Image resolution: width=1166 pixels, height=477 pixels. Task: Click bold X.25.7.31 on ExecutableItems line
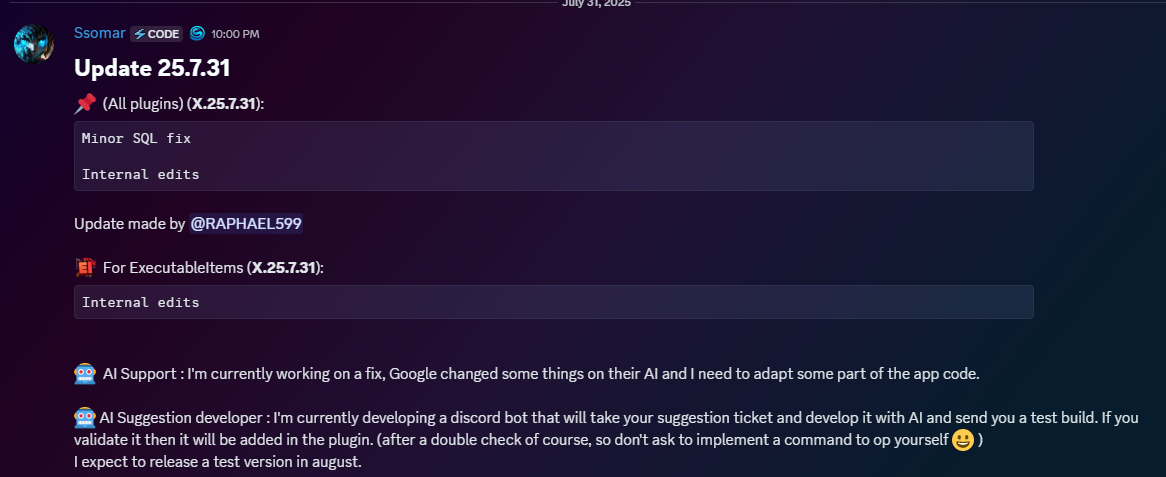(x=285, y=268)
